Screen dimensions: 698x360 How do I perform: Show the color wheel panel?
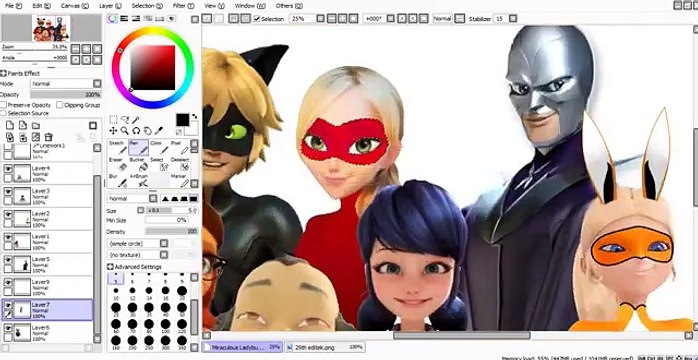[113, 18]
